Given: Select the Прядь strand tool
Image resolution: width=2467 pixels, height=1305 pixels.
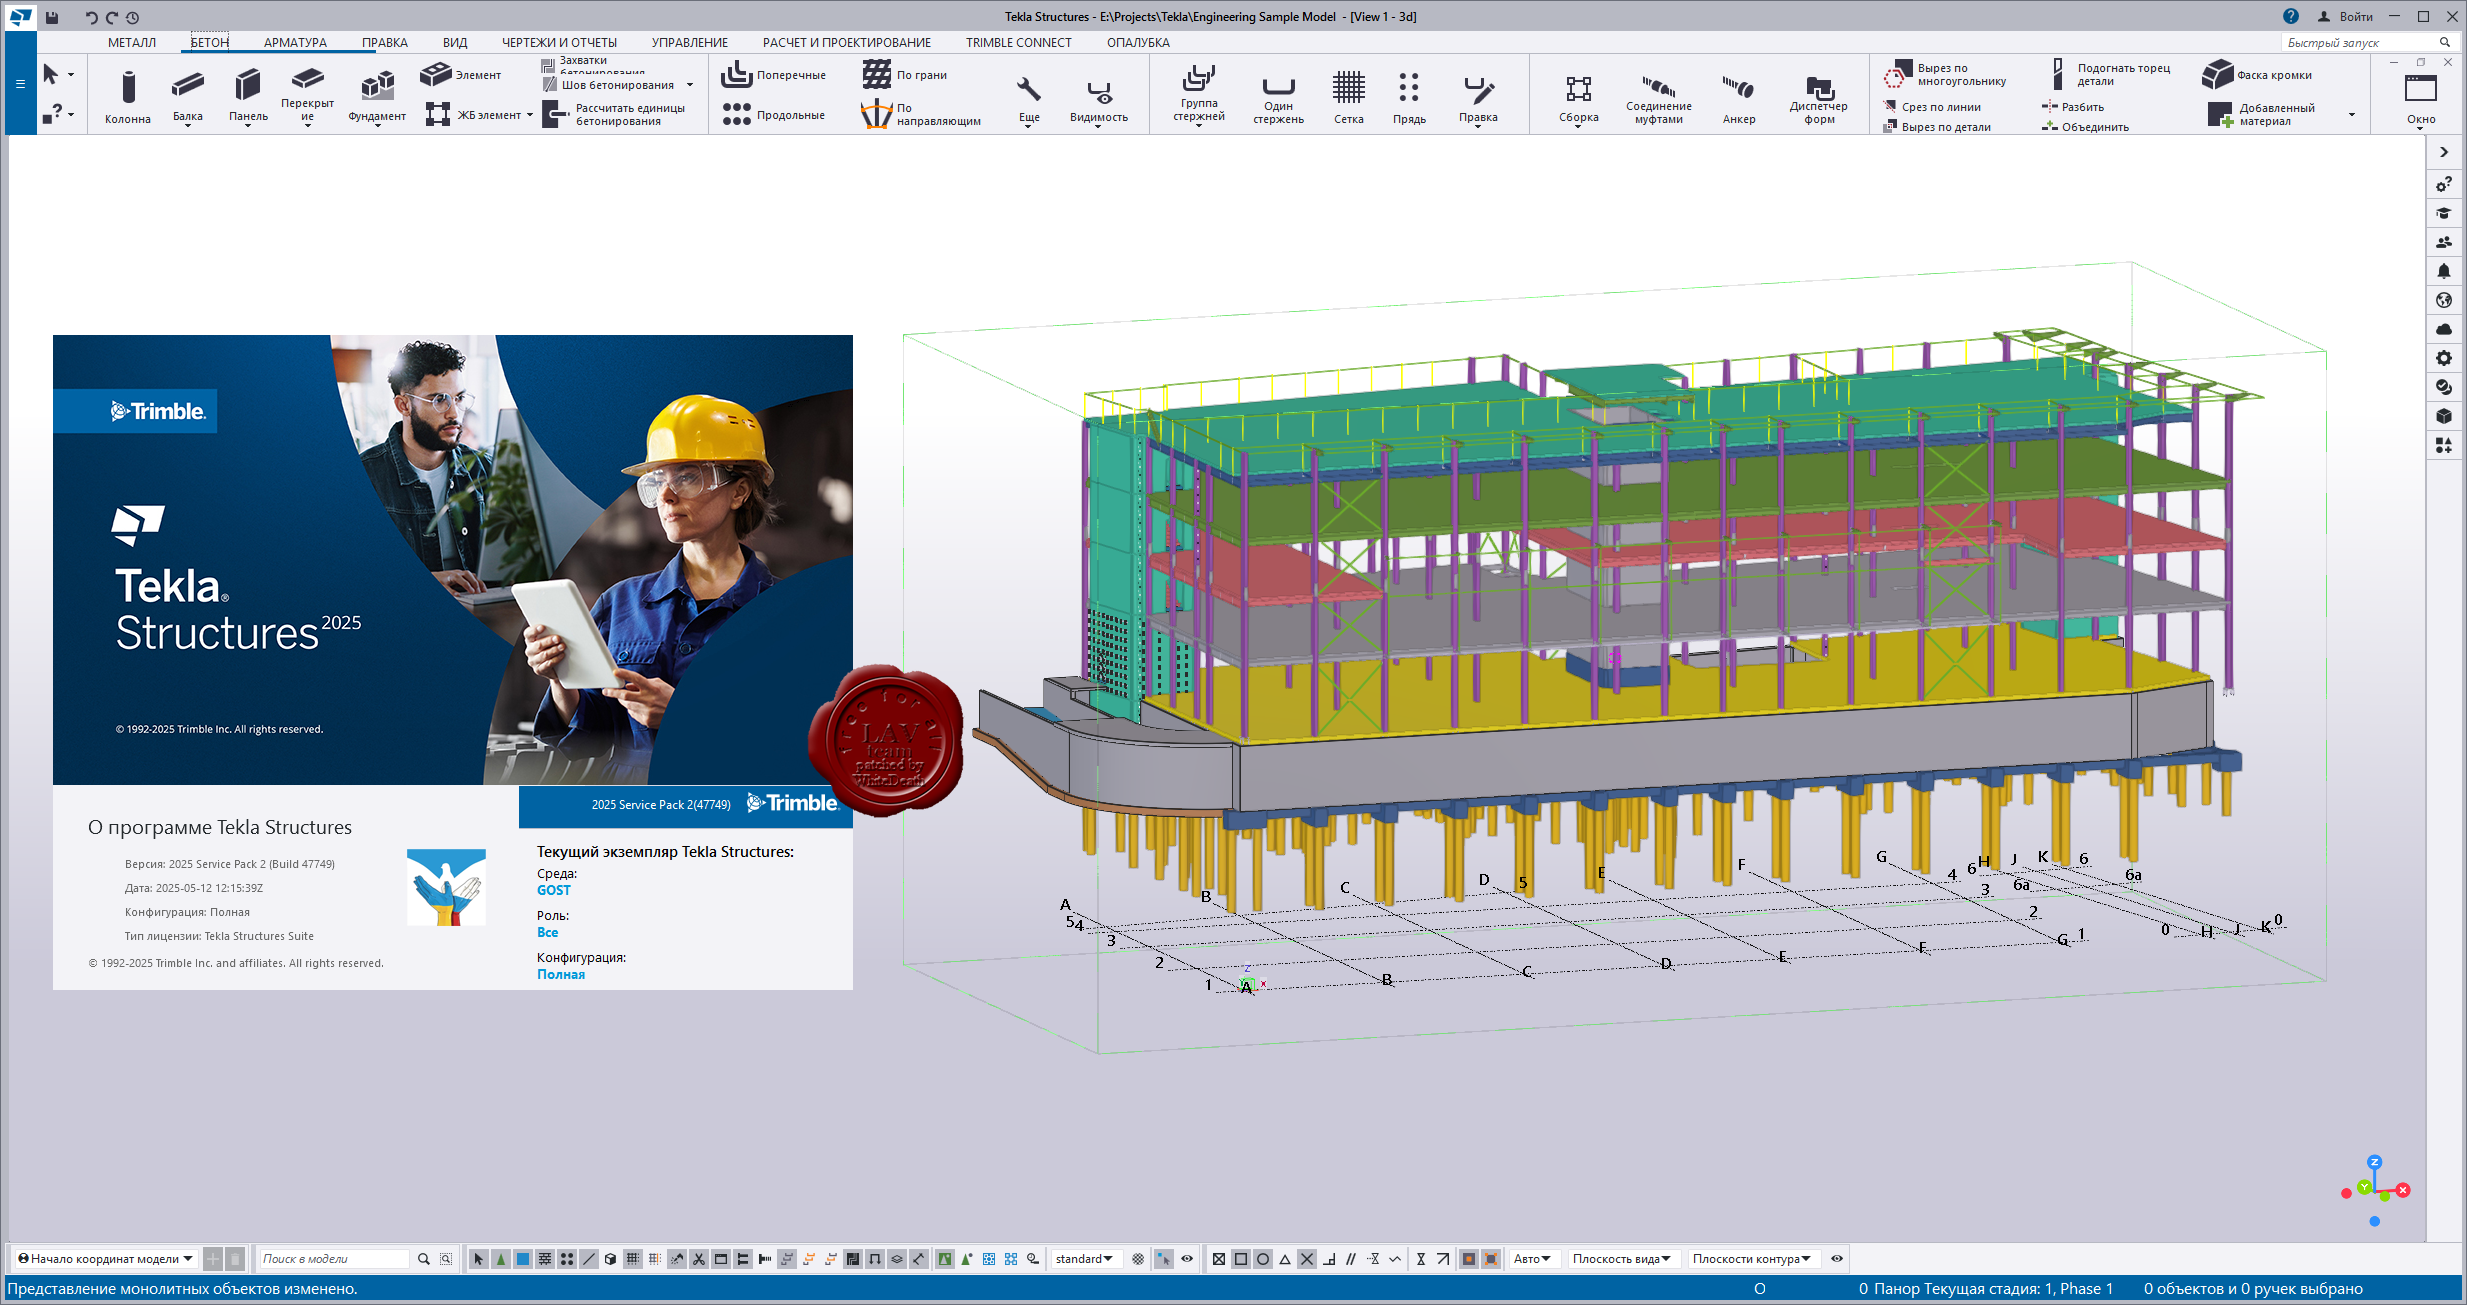Looking at the screenshot, I should [1409, 98].
